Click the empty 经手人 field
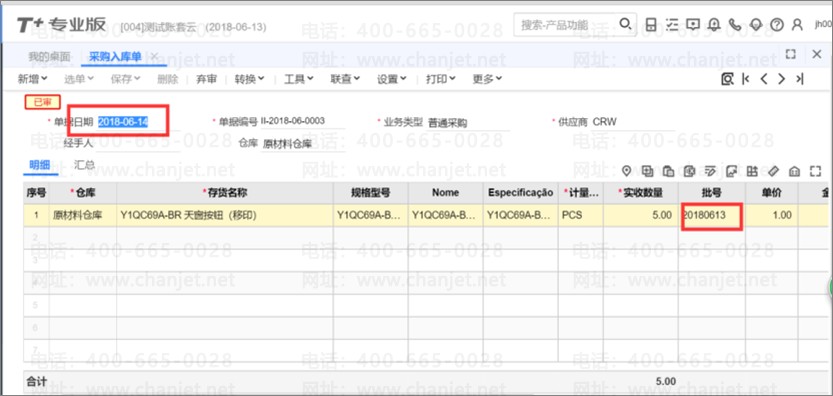 [x=137, y=143]
